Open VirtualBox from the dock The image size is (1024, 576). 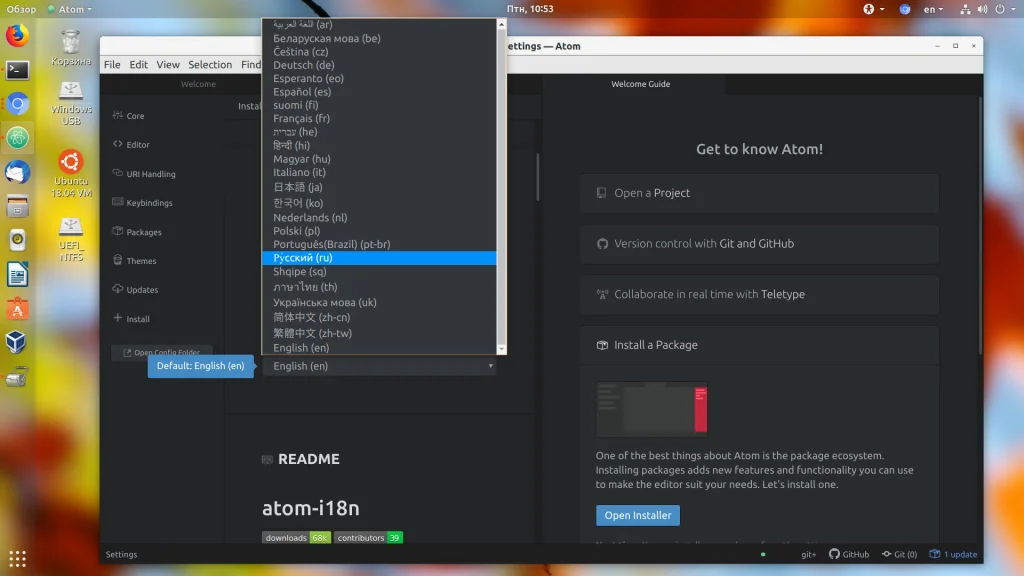18,342
